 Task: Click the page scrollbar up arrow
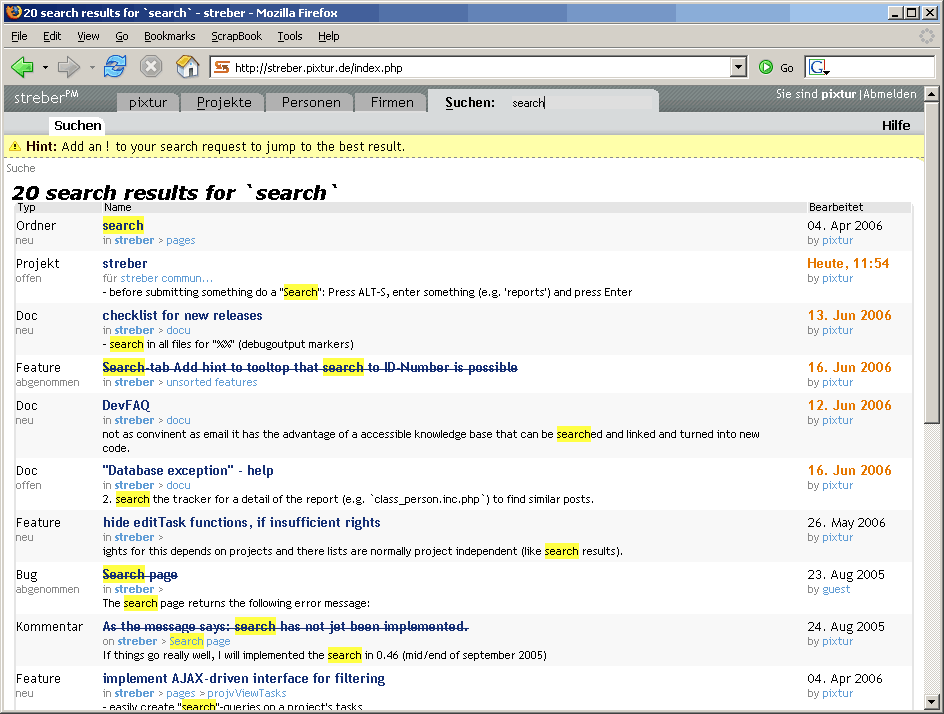pos(931,94)
